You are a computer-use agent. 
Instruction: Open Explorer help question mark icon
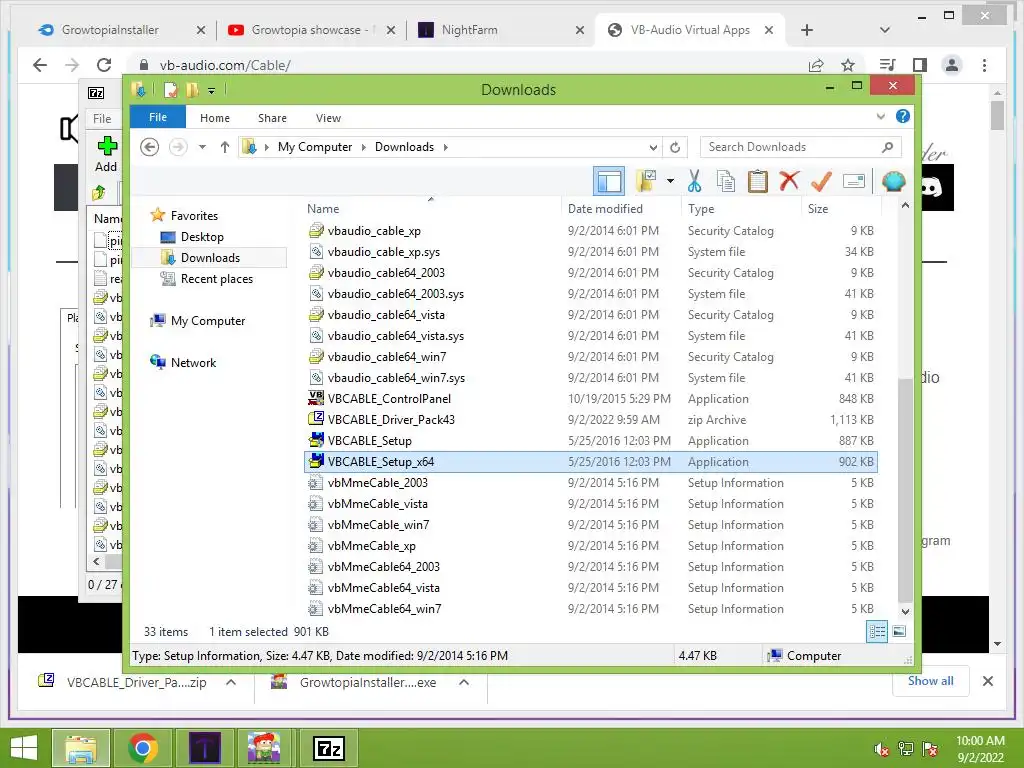(903, 116)
